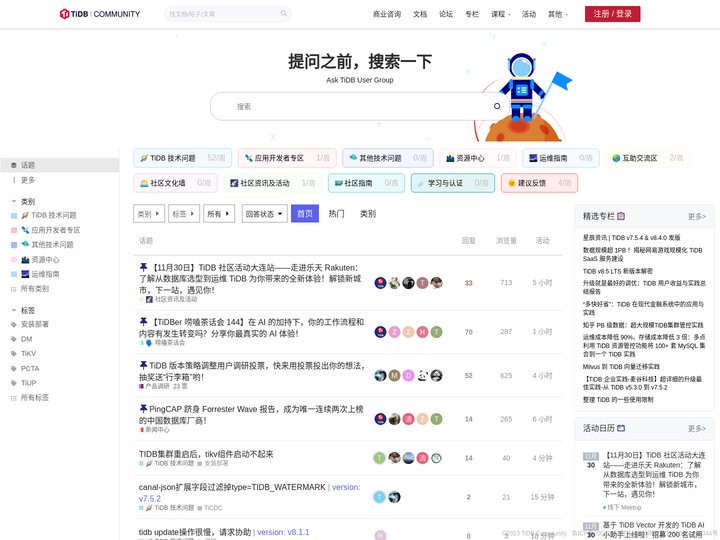Open the 所有 filter dropdown
The image size is (720, 540).
coord(219,214)
